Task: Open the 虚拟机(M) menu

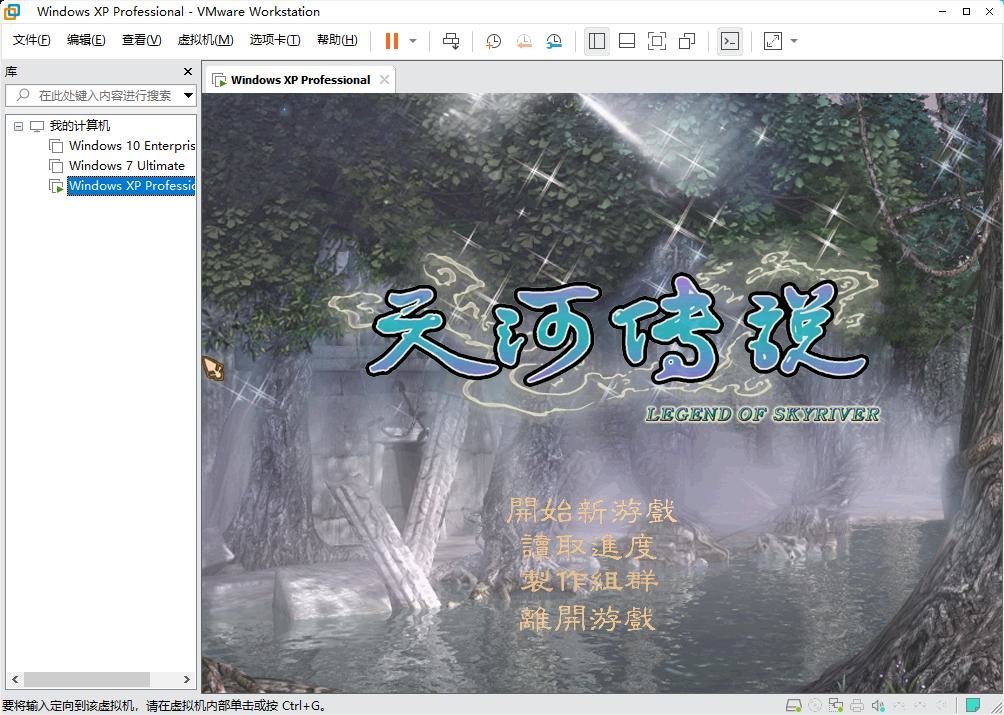Action: pyautogui.click(x=205, y=40)
